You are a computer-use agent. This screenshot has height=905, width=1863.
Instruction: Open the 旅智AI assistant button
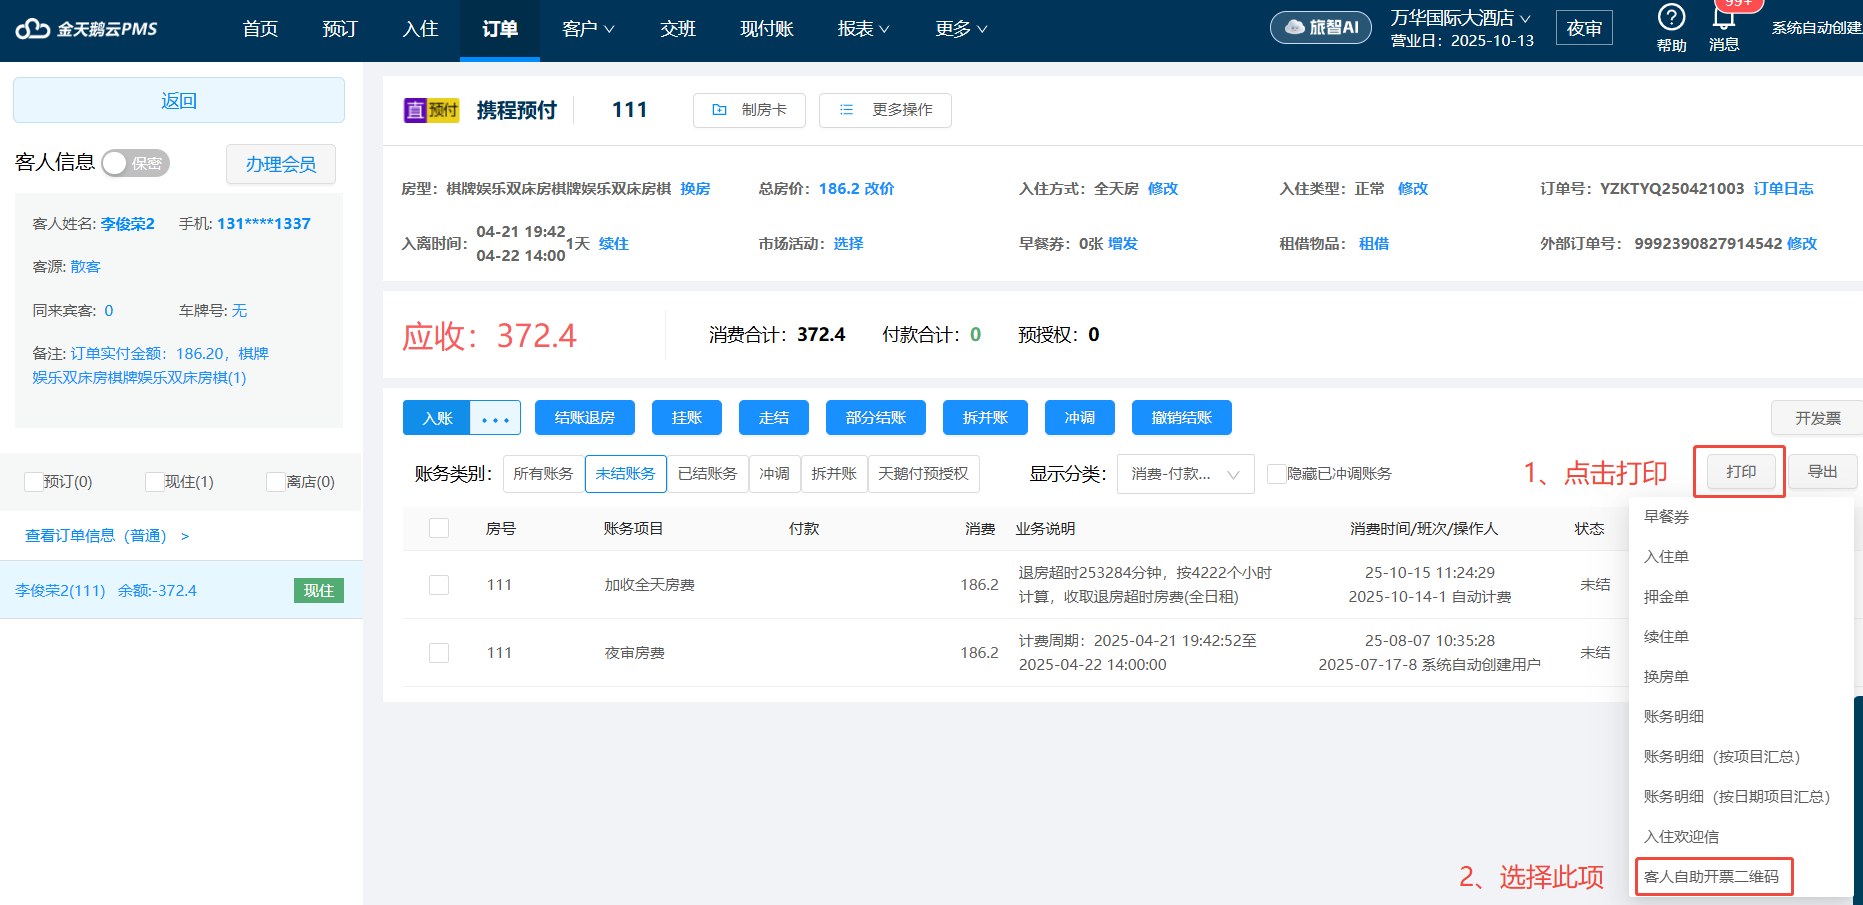1321,28
